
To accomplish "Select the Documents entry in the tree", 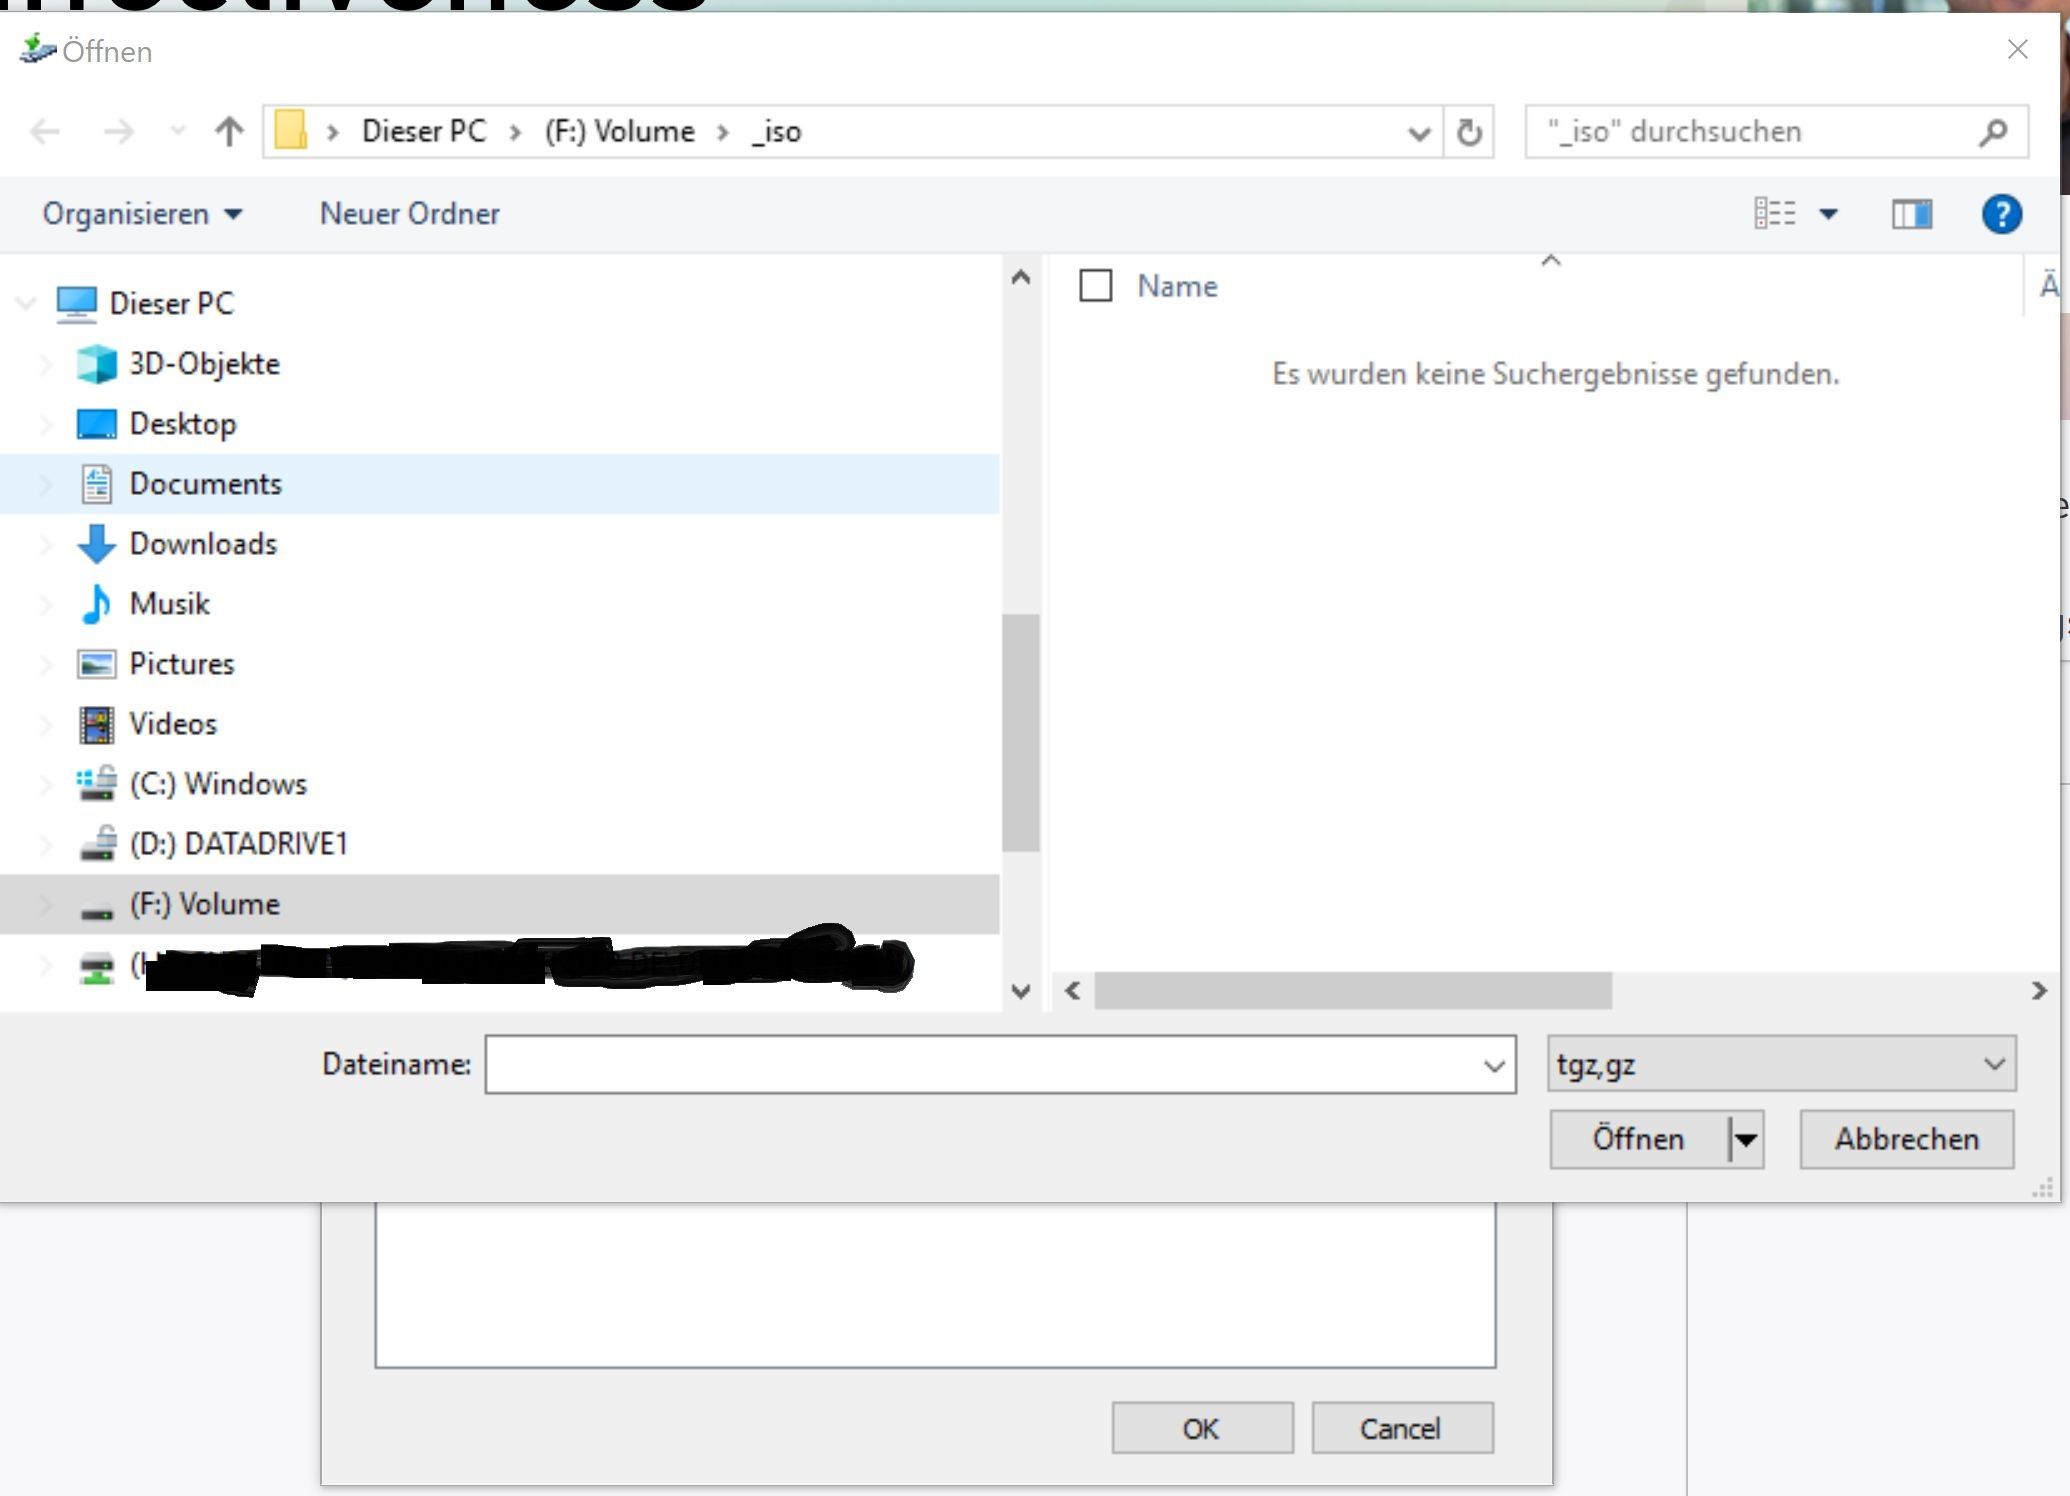I will click(206, 484).
